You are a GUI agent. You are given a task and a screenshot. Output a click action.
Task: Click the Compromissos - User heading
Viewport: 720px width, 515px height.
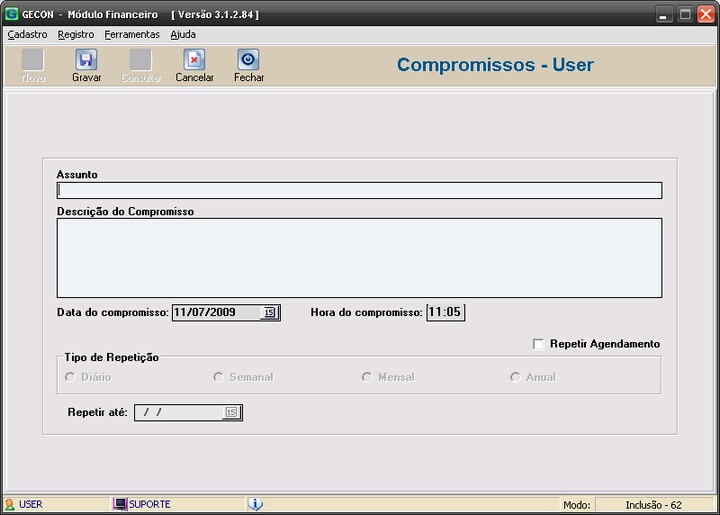pos(495,65)
